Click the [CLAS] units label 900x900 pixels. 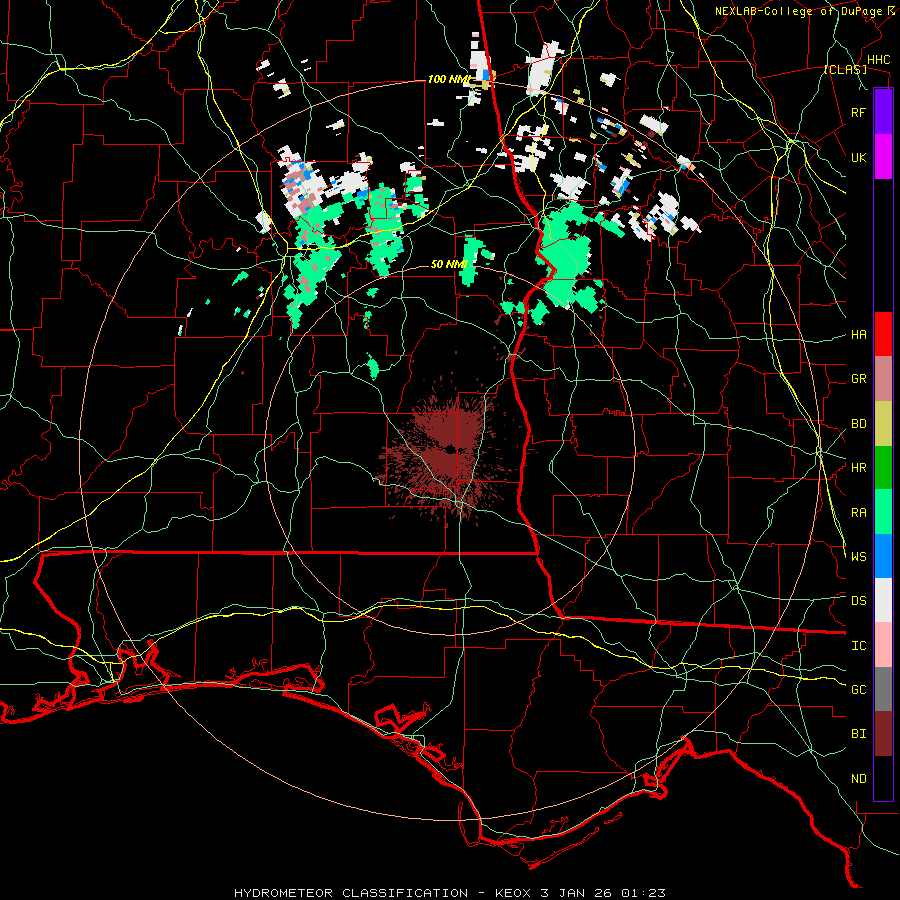coord(845,69)
